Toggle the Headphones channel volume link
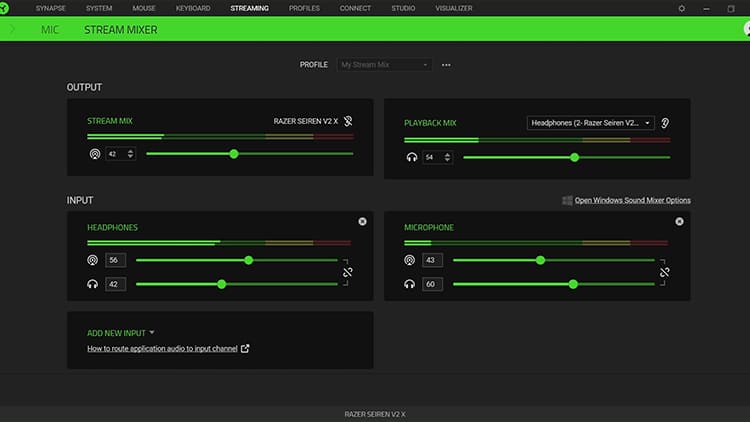The height and width of the screenshot is (422, 750). (347, 272)
